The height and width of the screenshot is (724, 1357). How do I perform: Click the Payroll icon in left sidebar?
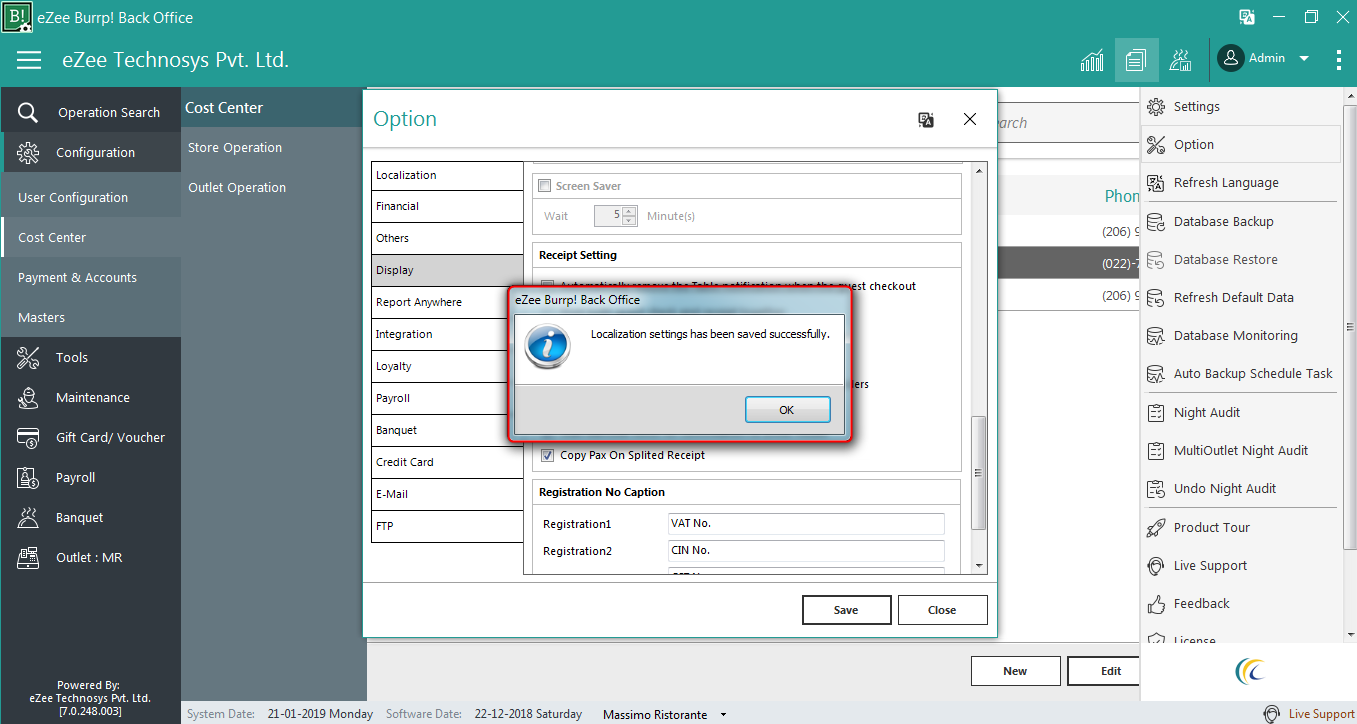28,477
